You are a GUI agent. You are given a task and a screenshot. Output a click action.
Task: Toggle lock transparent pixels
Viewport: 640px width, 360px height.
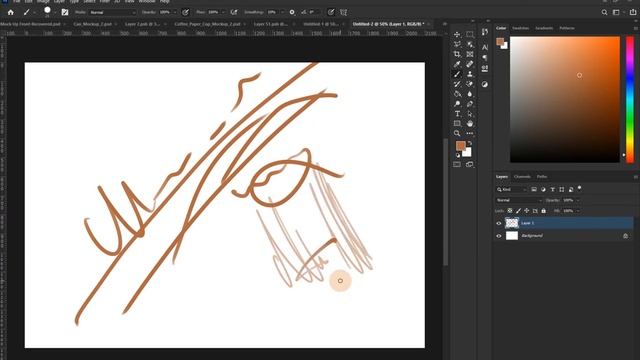[x=510, y=211]
